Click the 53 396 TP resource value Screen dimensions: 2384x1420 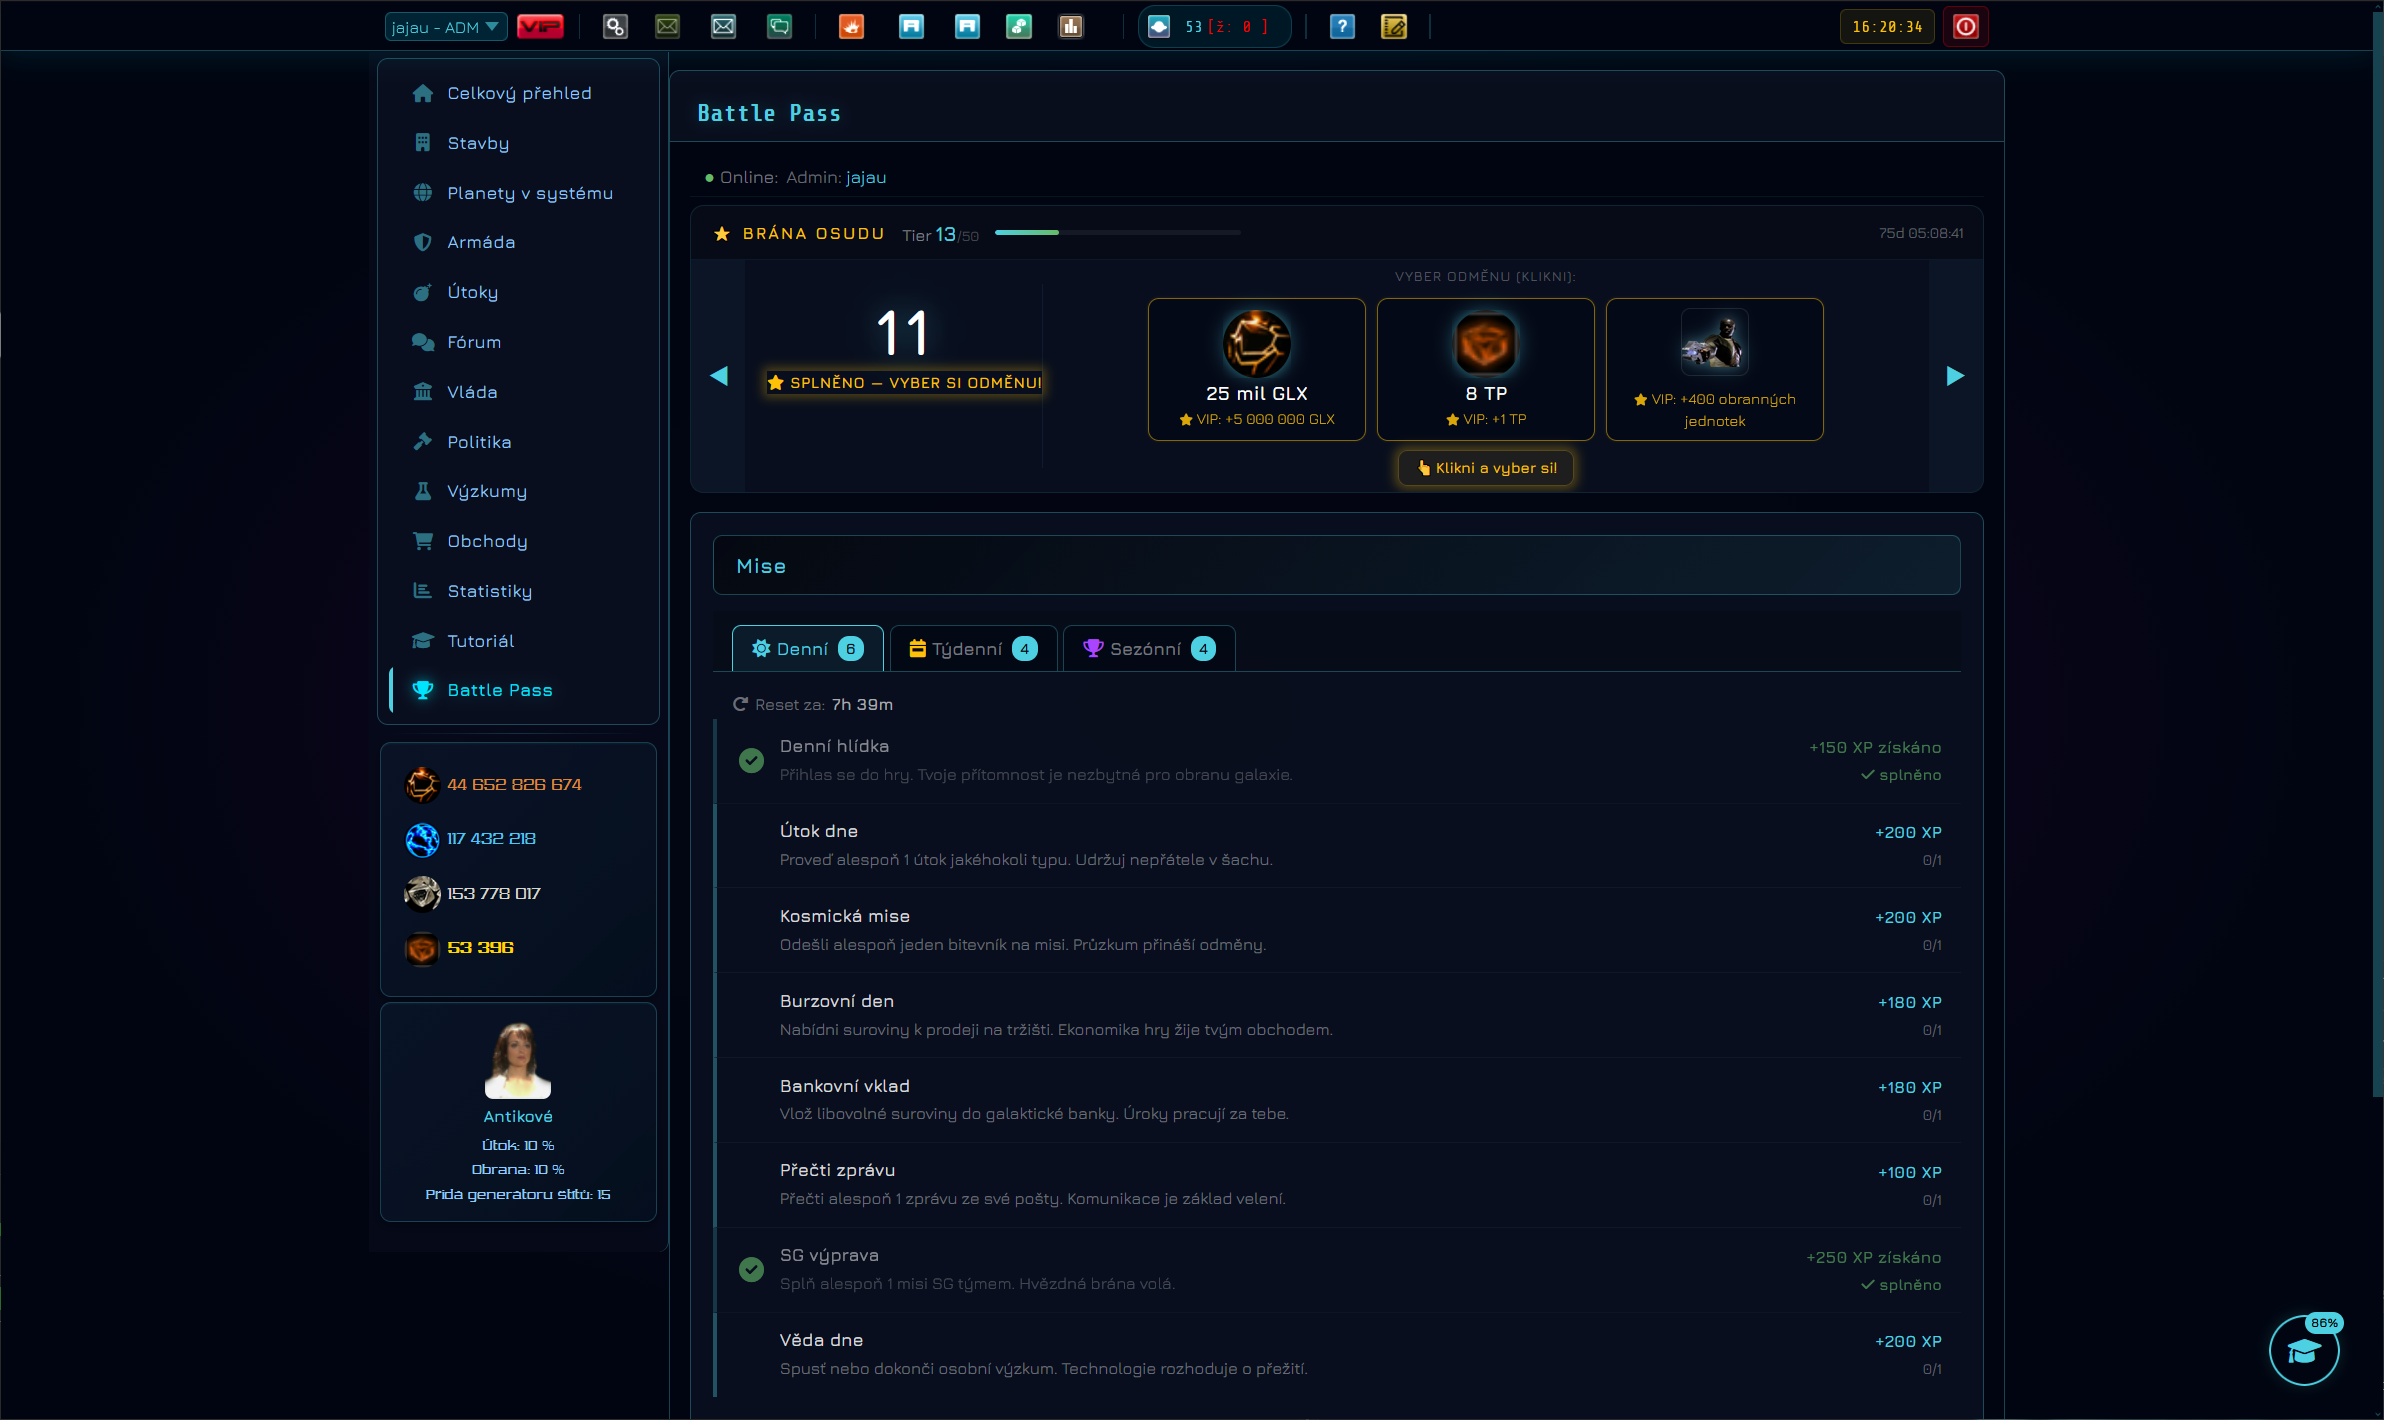tap(480, 948)
